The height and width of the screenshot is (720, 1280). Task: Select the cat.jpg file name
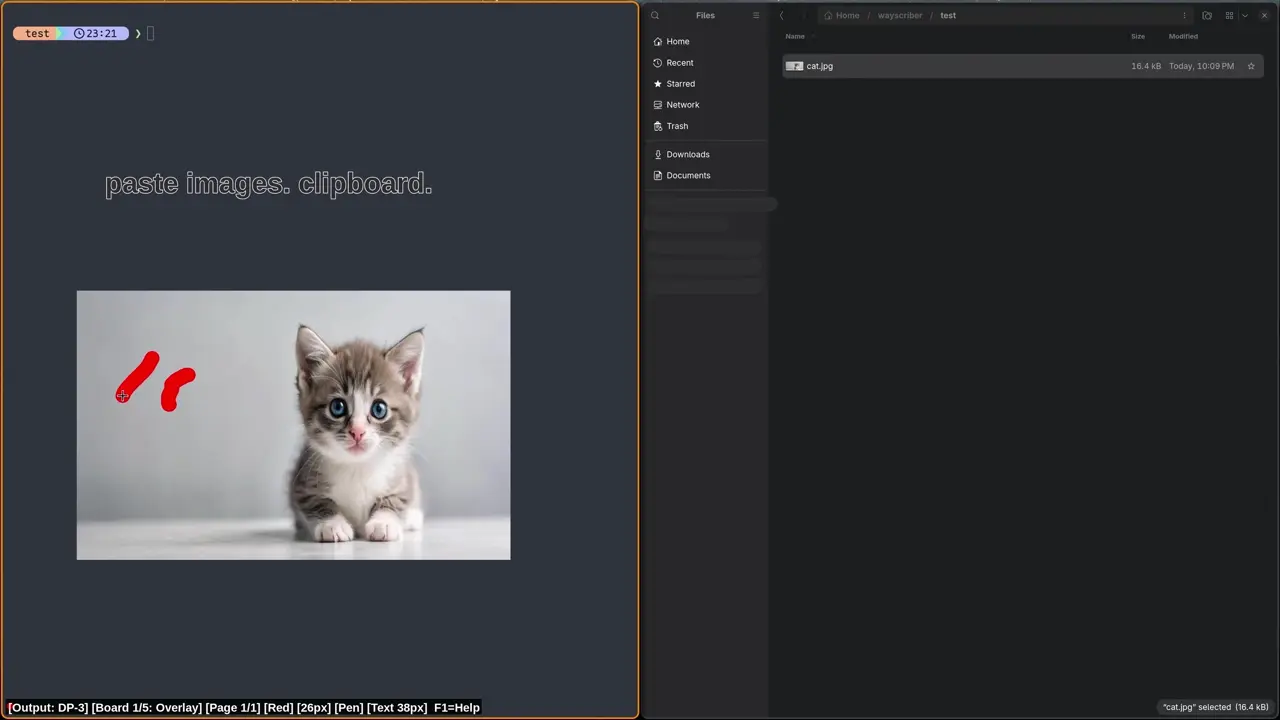point(820,66)
